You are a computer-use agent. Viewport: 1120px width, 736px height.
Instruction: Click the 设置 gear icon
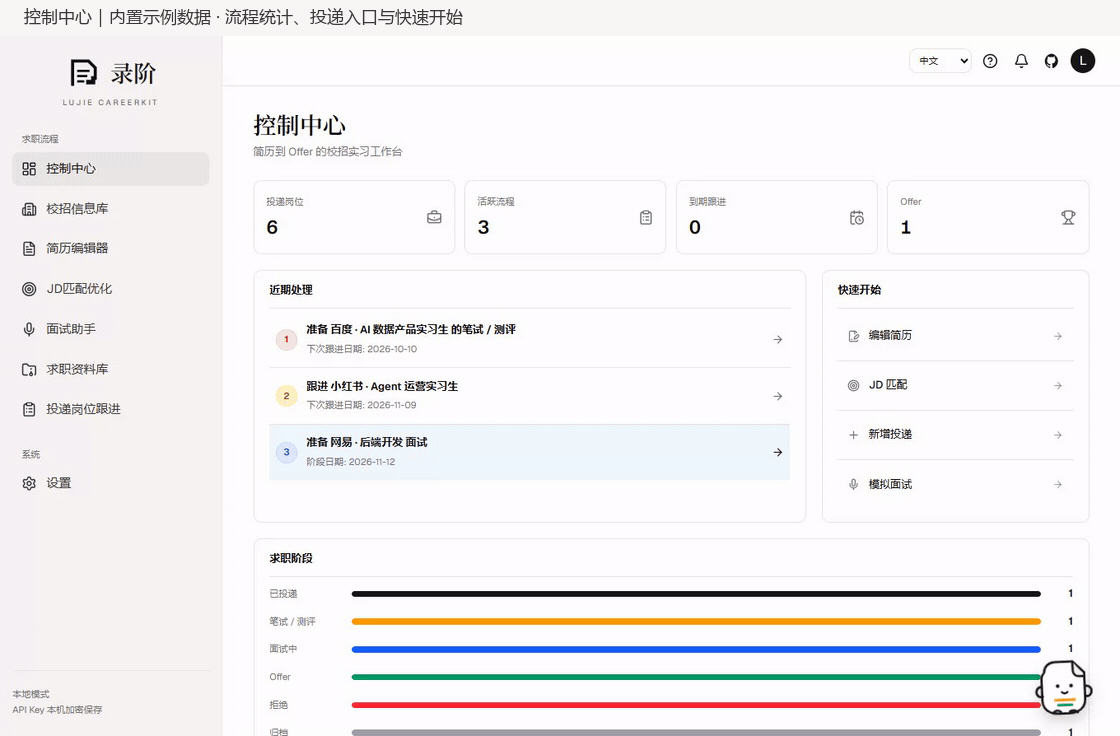(x=29, y=483)
